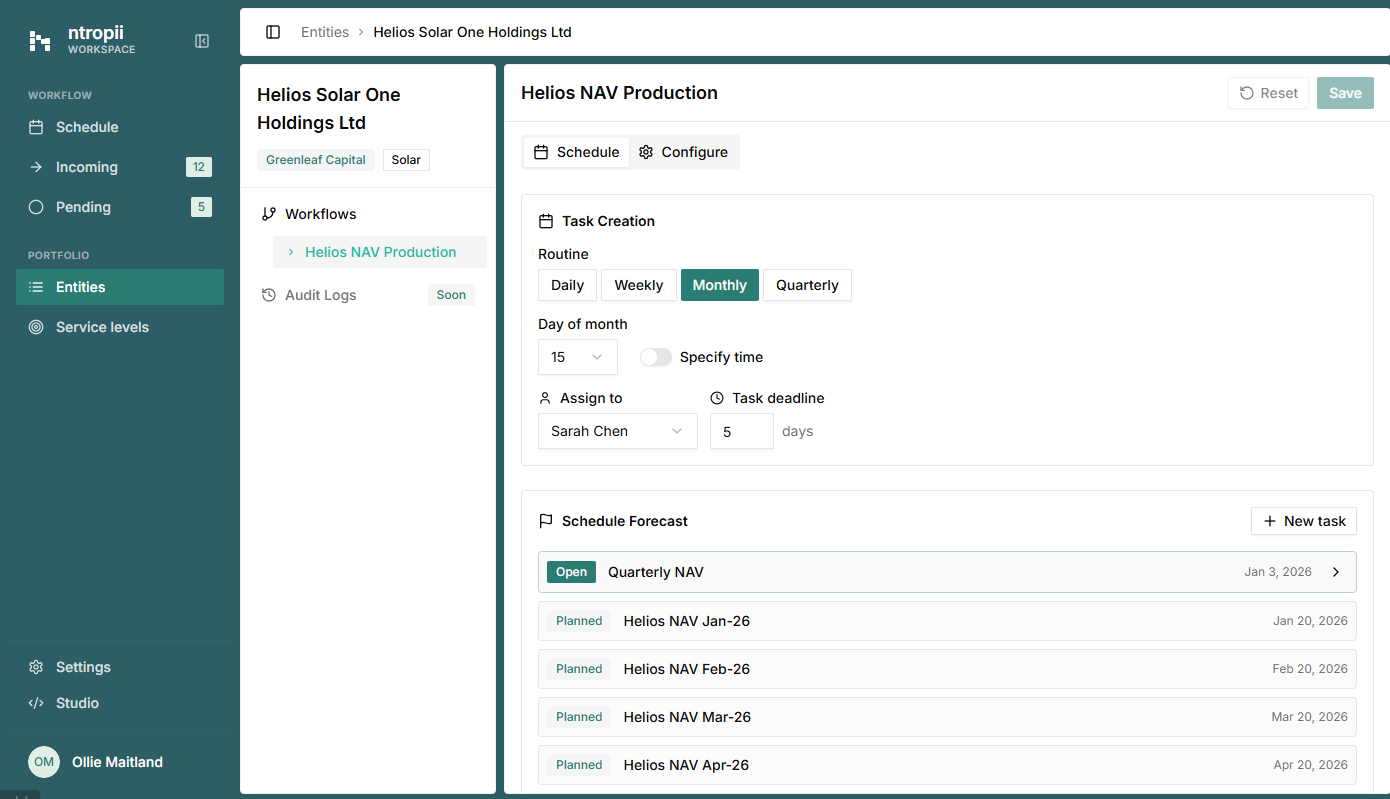Image resolution: width=1390 pixels, height=799 pixels.
Task: Open the Day of month dropdown
Action: [577, 357]
